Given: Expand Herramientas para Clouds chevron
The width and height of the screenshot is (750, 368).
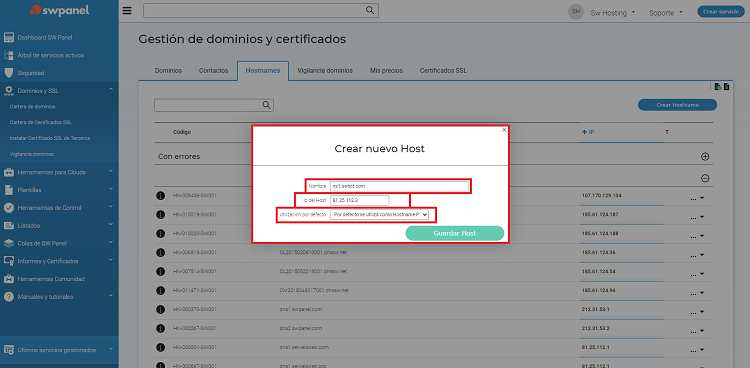Looking at the screenshot, I should pyautogui.click(x=110, y=171).
